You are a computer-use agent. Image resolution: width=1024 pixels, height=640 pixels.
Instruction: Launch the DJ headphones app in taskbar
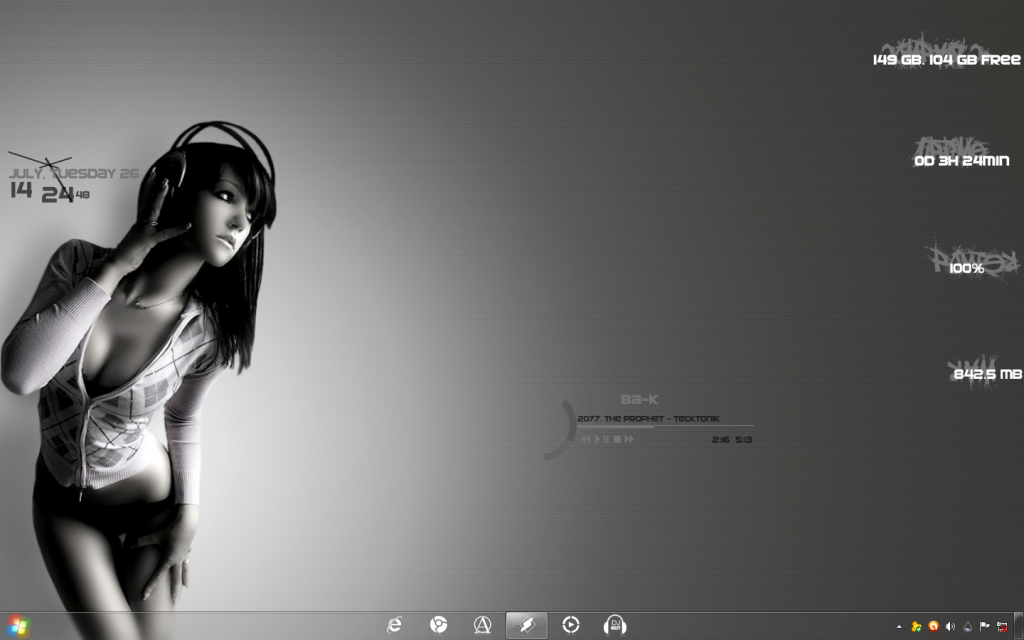click(615, 626)
